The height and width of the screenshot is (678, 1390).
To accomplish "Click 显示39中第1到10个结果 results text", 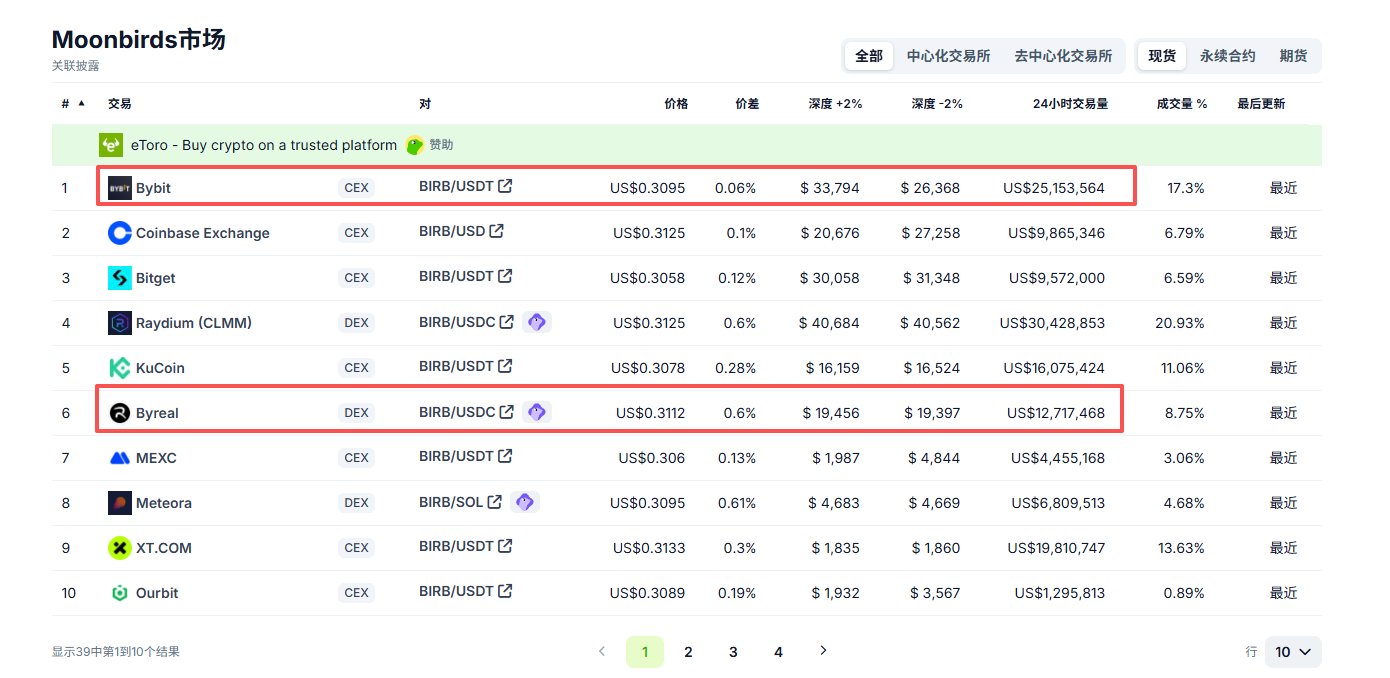I will point(116,652).
